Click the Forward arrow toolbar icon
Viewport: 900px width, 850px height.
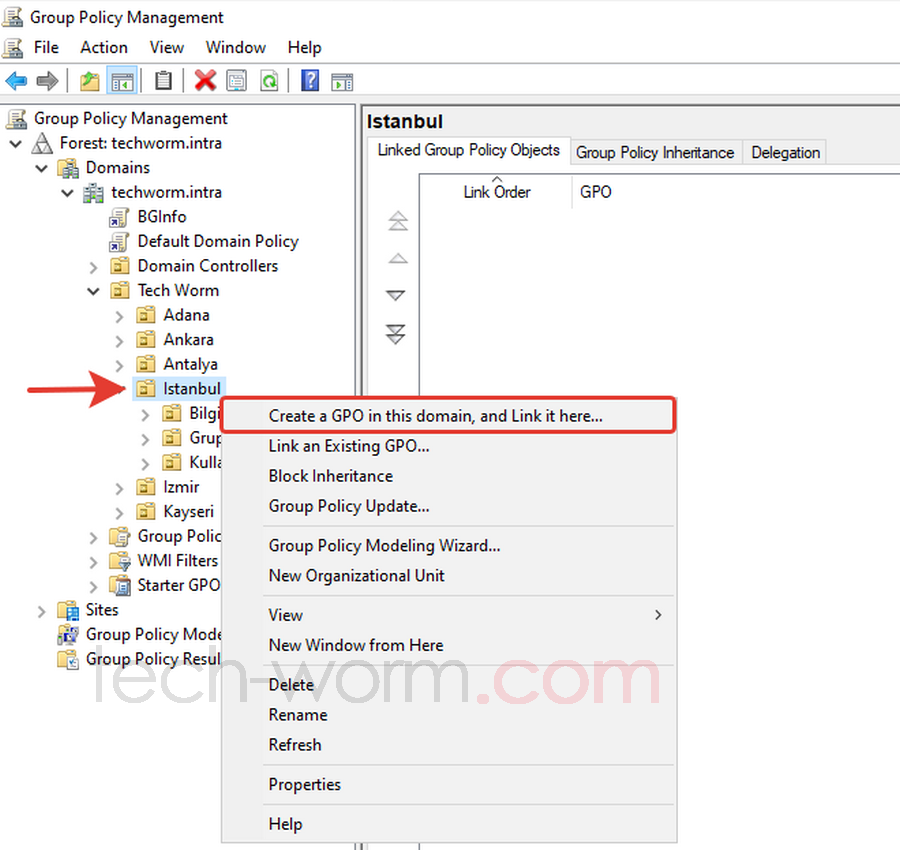(47, 81)
